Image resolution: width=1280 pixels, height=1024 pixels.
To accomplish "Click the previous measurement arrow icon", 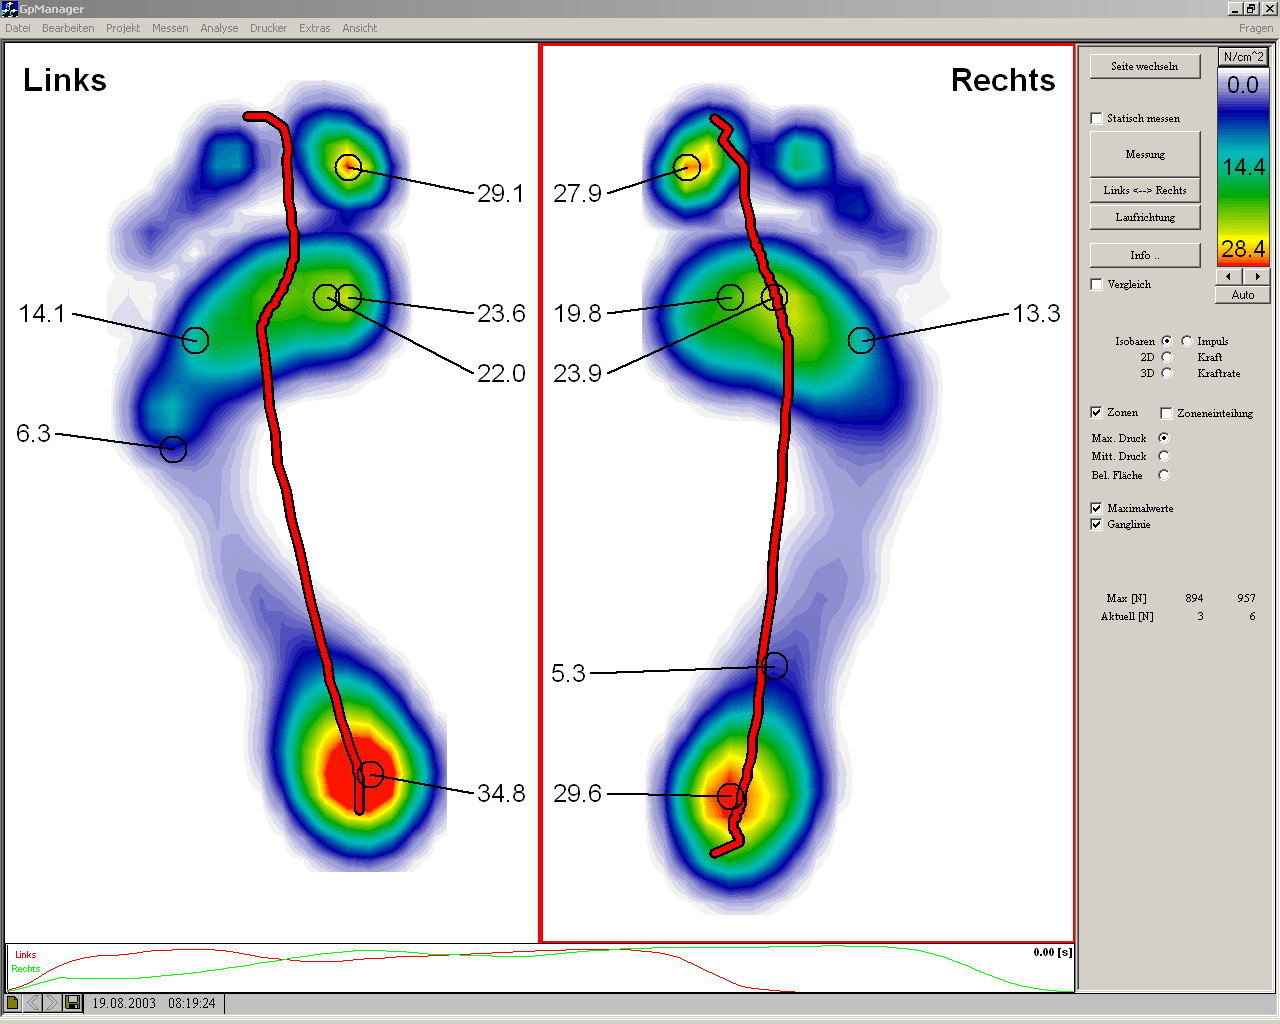I will tap(32, 1002).
